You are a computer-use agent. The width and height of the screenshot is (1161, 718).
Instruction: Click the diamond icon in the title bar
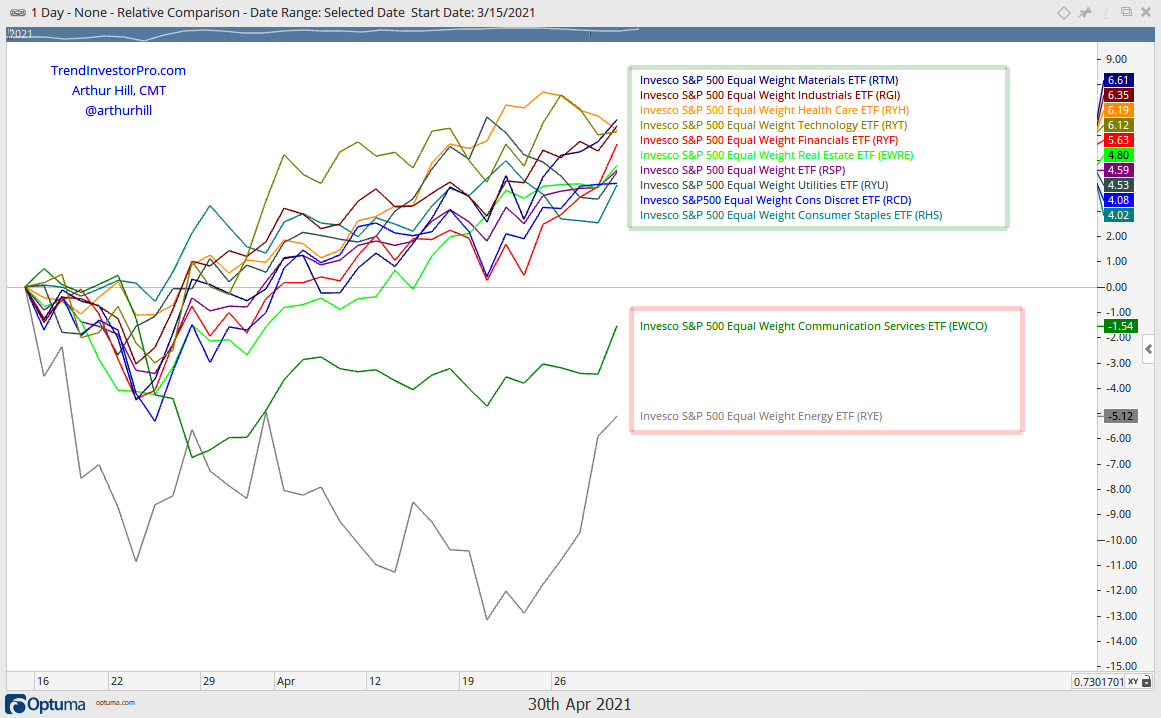(1063, 13)
